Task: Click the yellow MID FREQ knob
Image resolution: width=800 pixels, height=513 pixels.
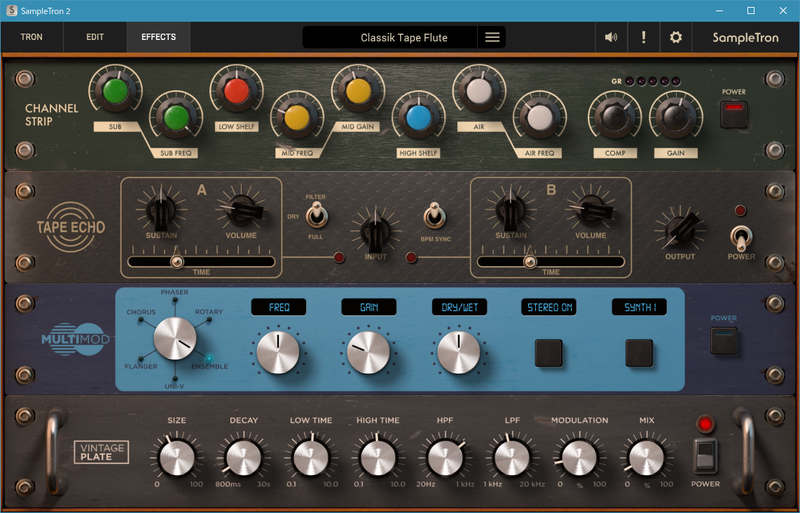Action: coord(297,118)
